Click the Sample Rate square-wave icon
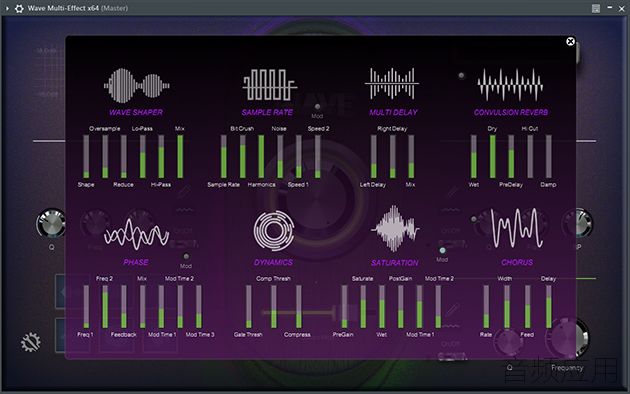The image size is (630, 394). pyautogui.click(x=270, y=85)
